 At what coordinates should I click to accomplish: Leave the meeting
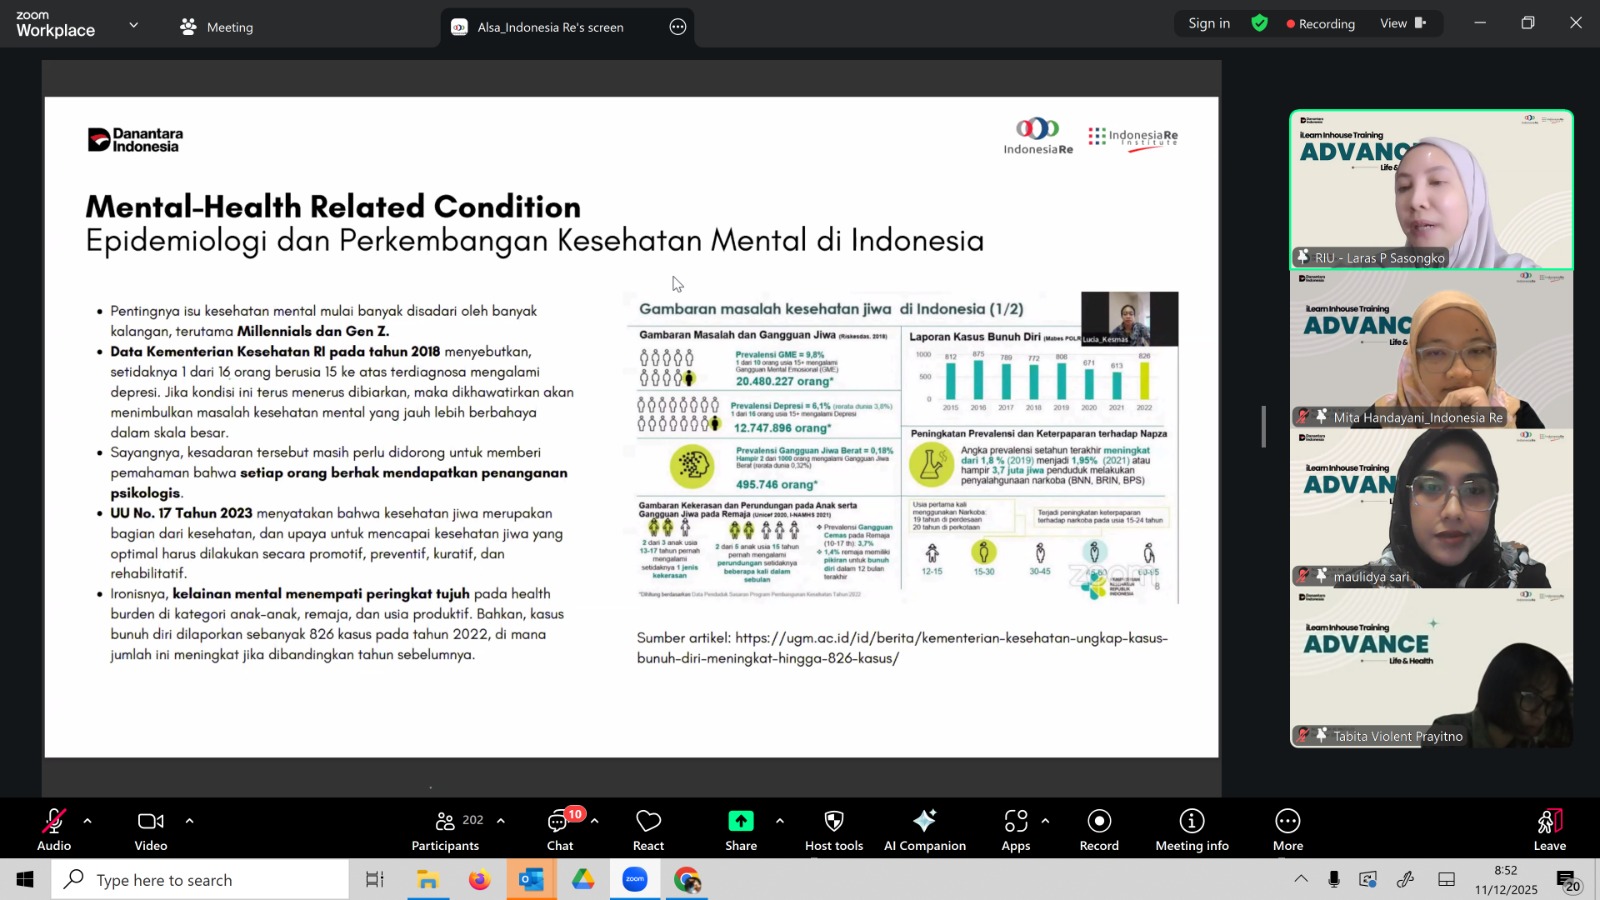tap(1549, 829)
